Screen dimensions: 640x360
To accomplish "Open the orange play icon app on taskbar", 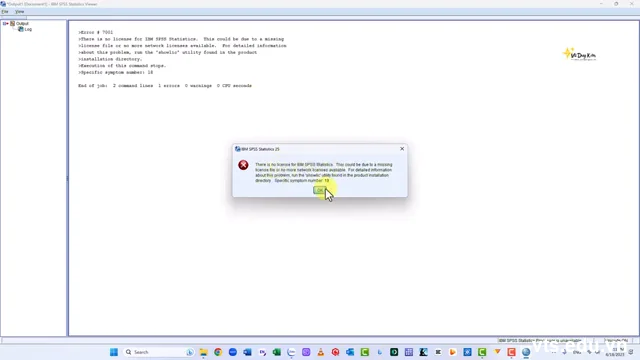I will 453,352.
